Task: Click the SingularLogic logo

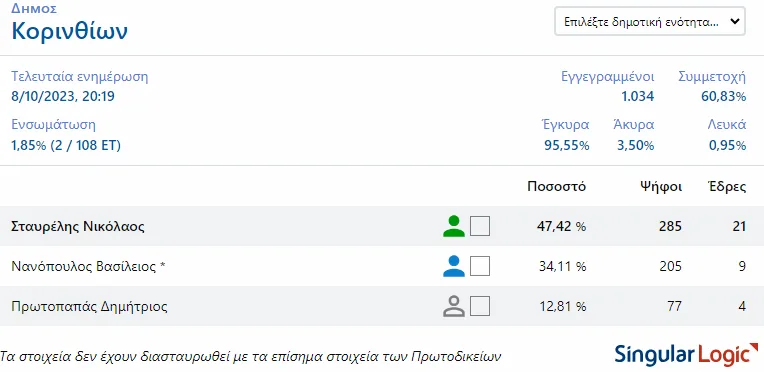Action: click(686, 354)
